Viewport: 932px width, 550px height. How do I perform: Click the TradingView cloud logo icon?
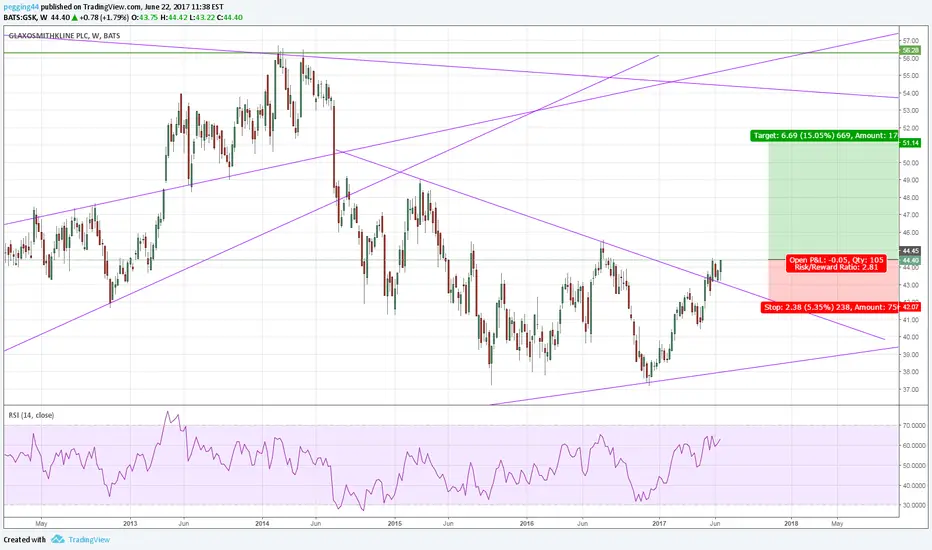click(x=58, y=539)
